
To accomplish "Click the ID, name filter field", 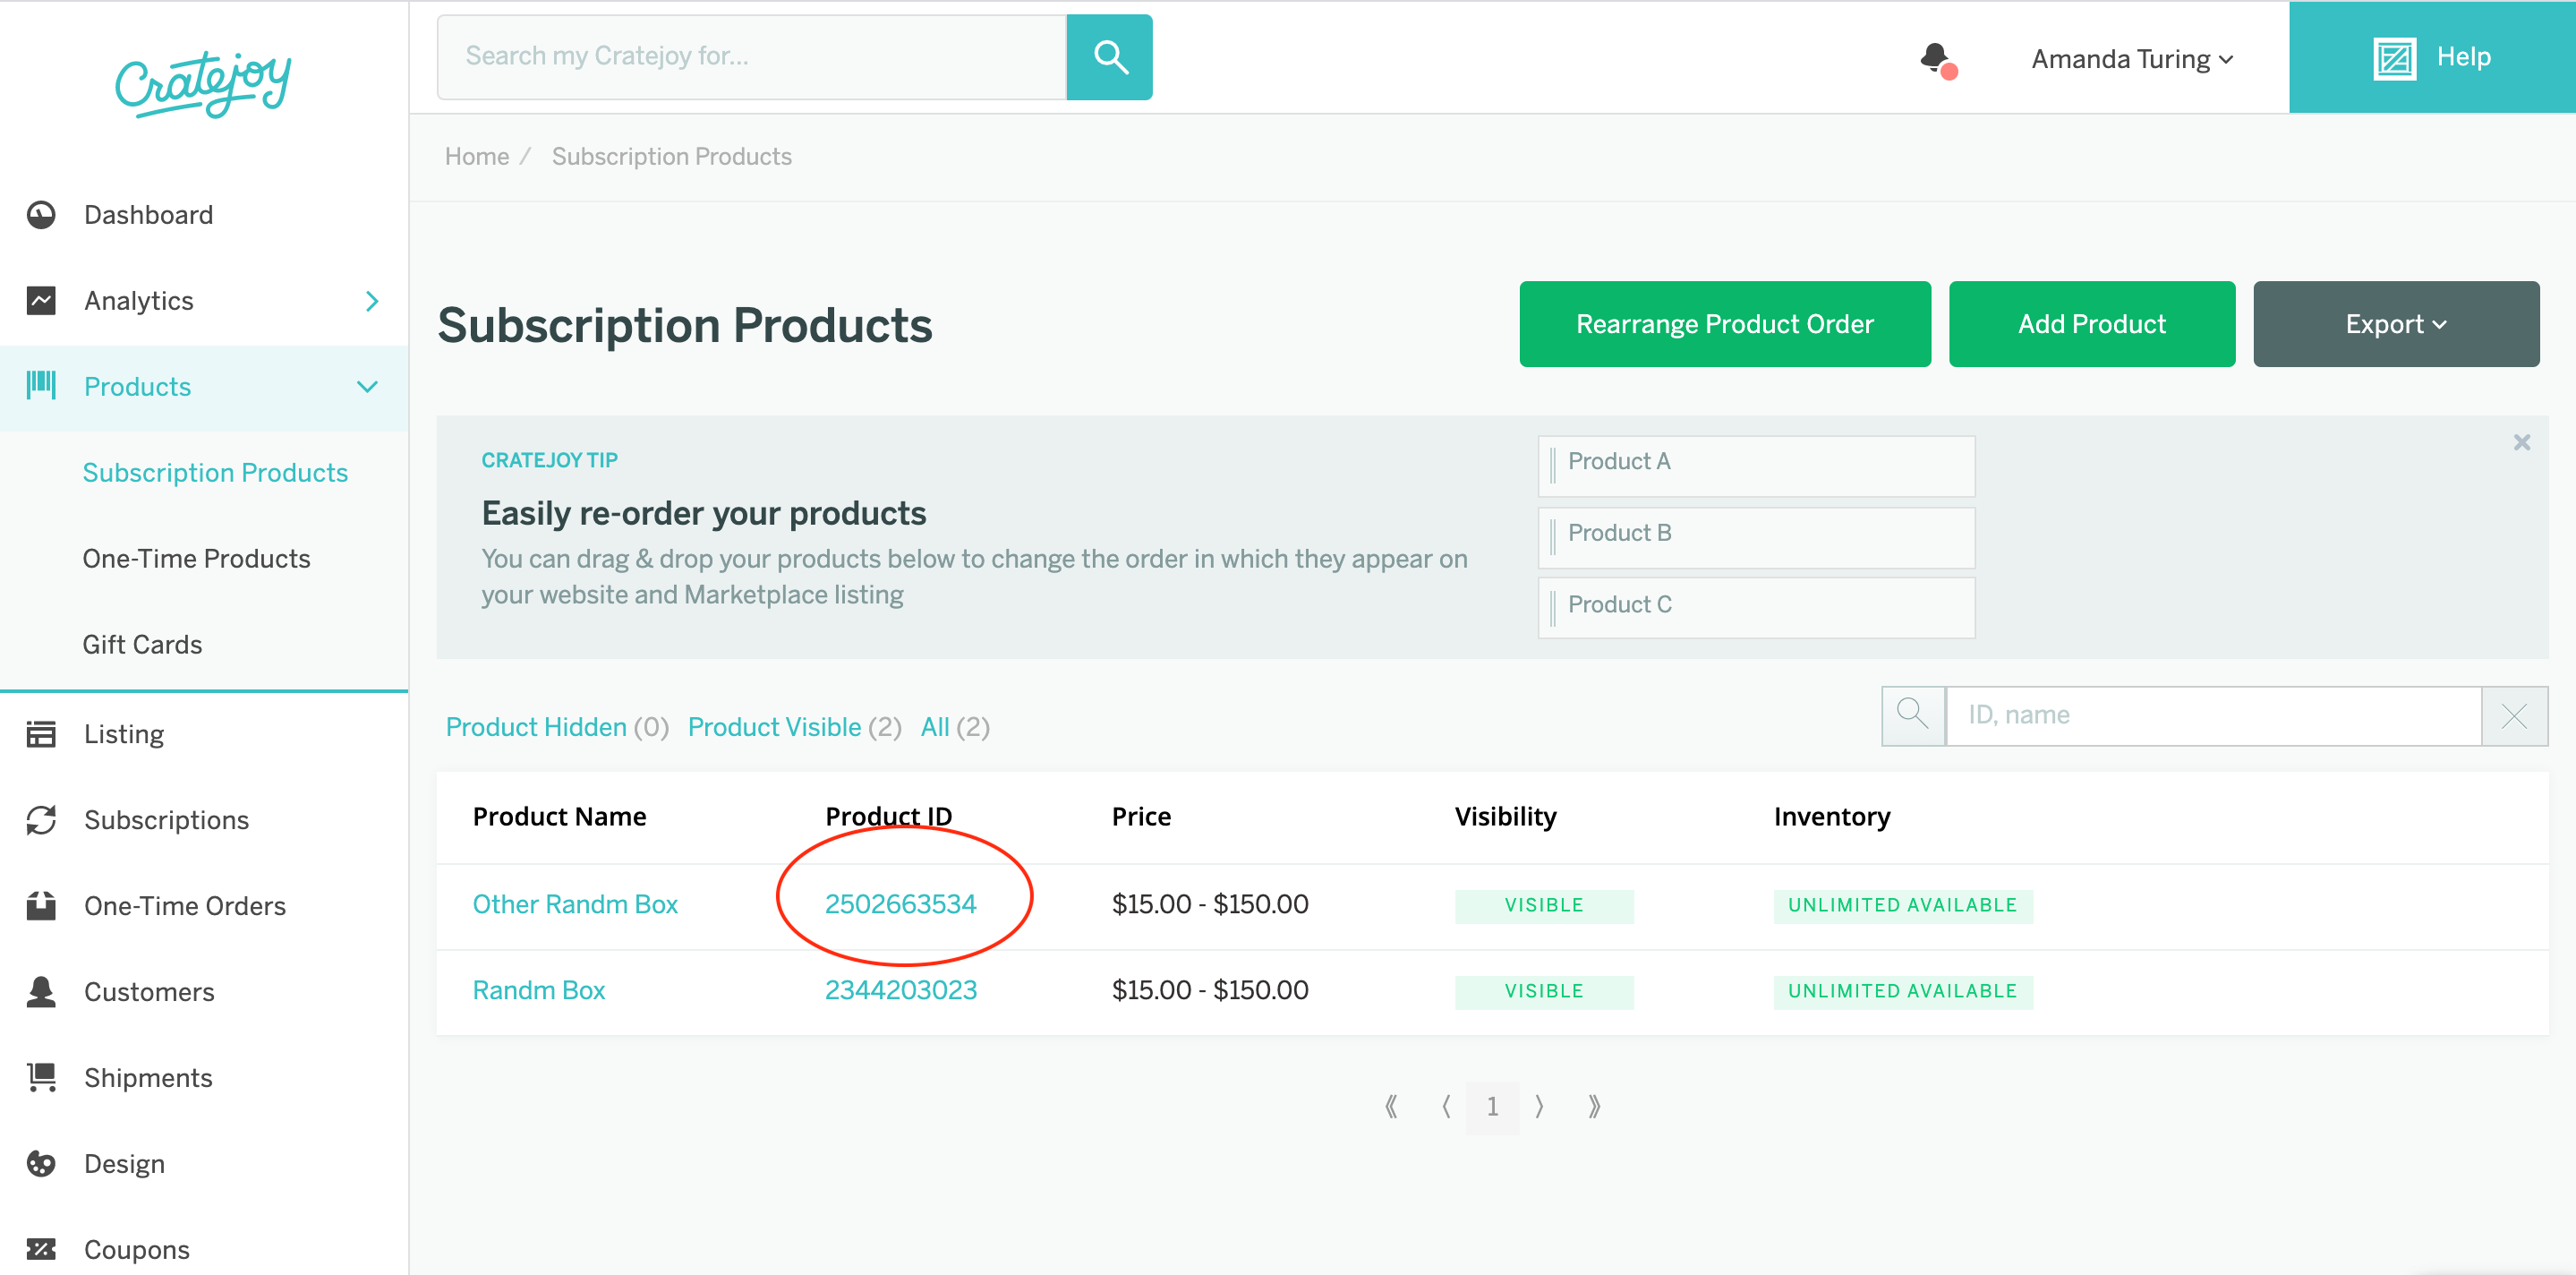I will pyautogui.click(x=2213, y=715).
